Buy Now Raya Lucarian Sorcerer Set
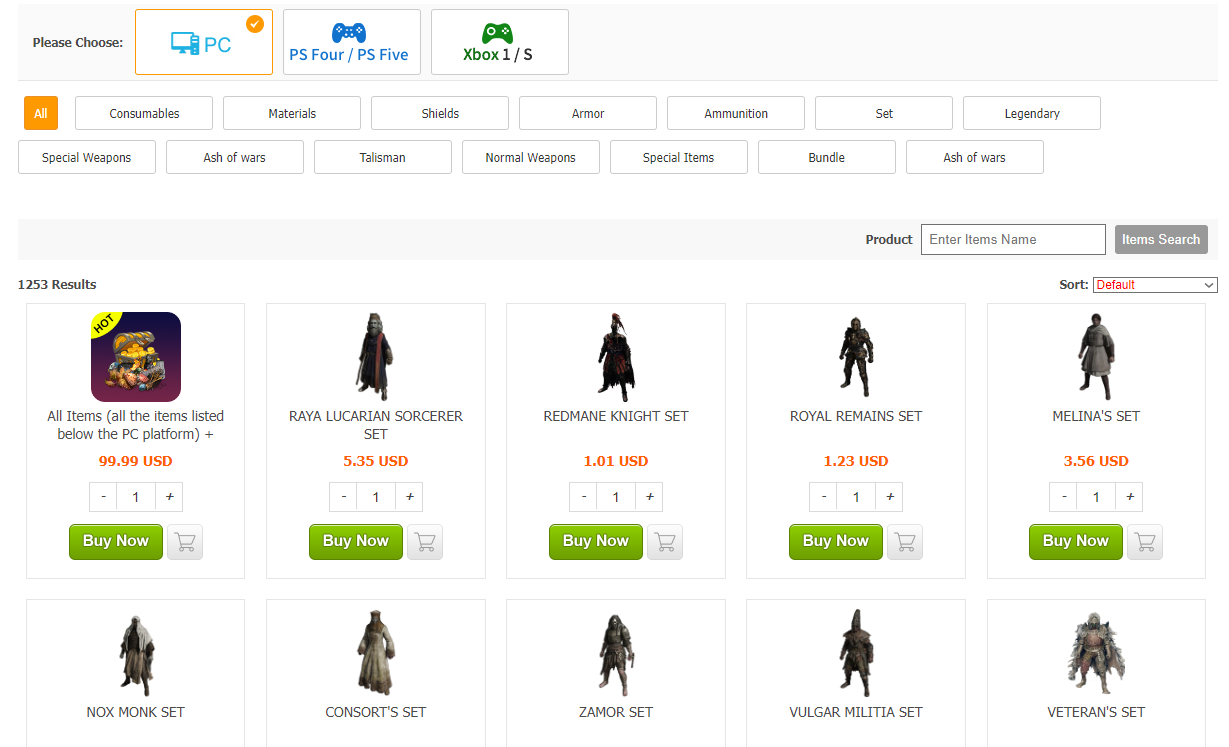1229x747 pixels. click(x=356, y=542)
